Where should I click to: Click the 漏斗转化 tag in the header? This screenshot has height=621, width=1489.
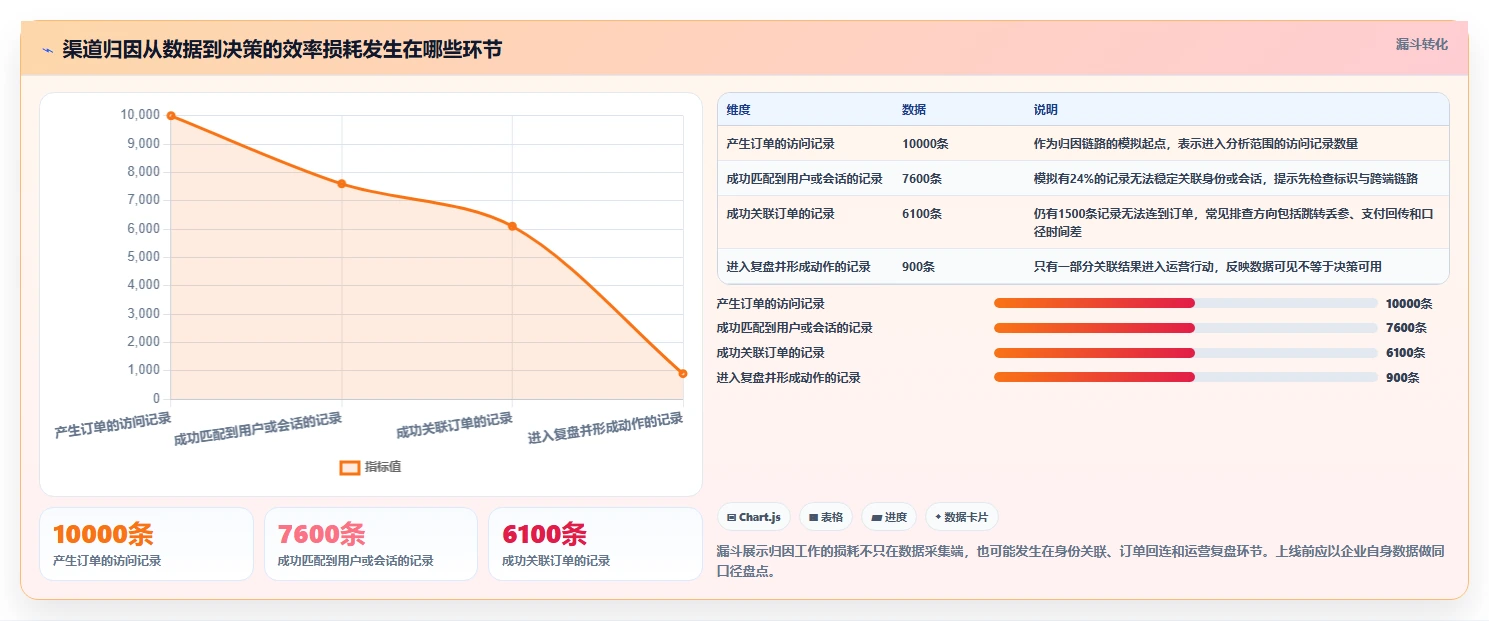coord(1421,44)
